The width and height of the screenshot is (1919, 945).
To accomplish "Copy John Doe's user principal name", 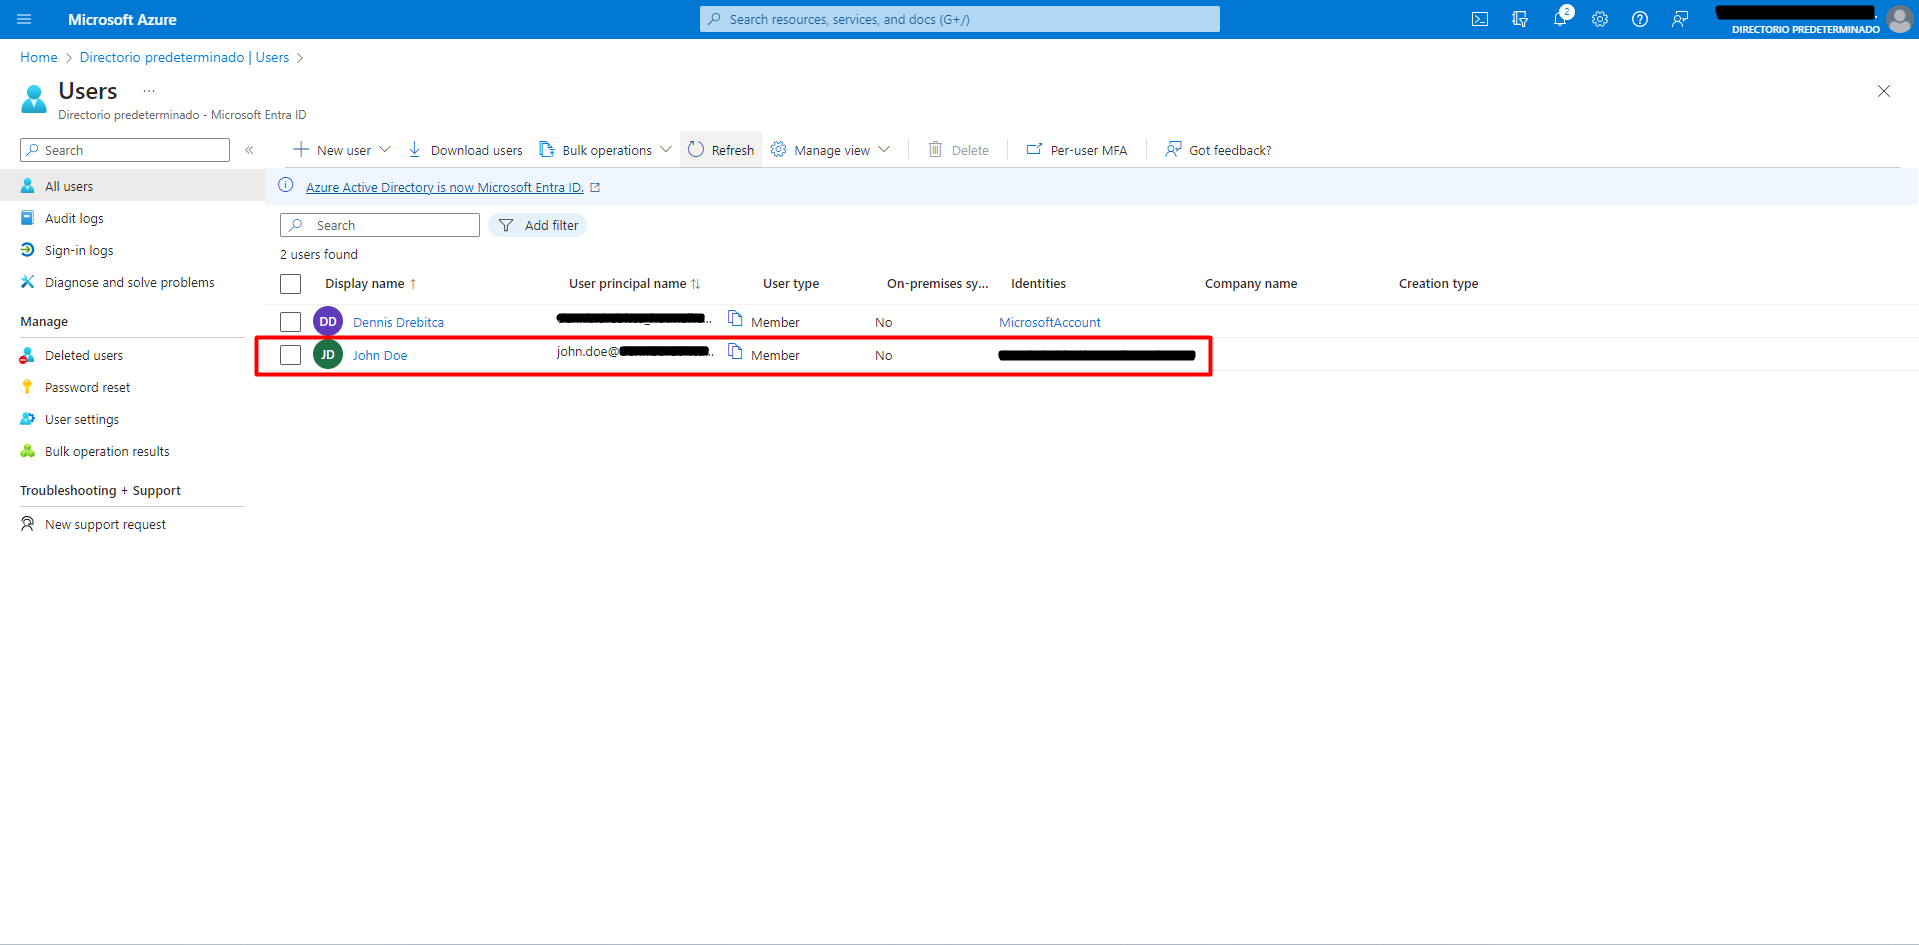I will pos(735,352).
